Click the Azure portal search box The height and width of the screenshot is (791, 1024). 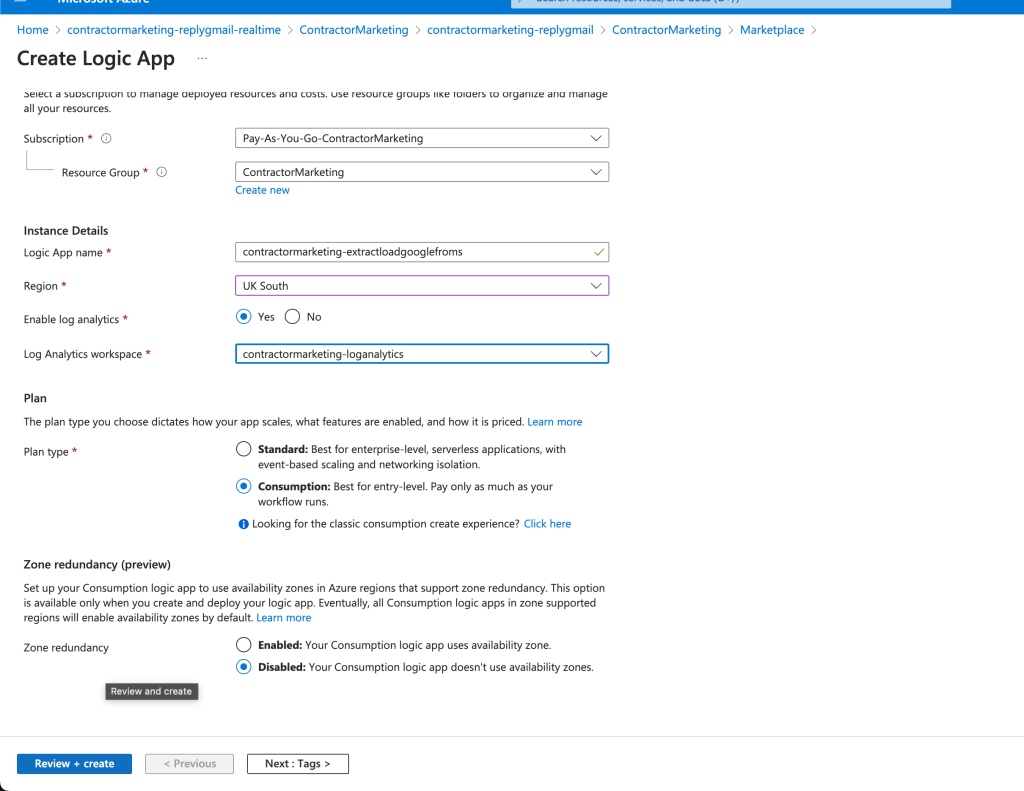click(x=731, y=3)
